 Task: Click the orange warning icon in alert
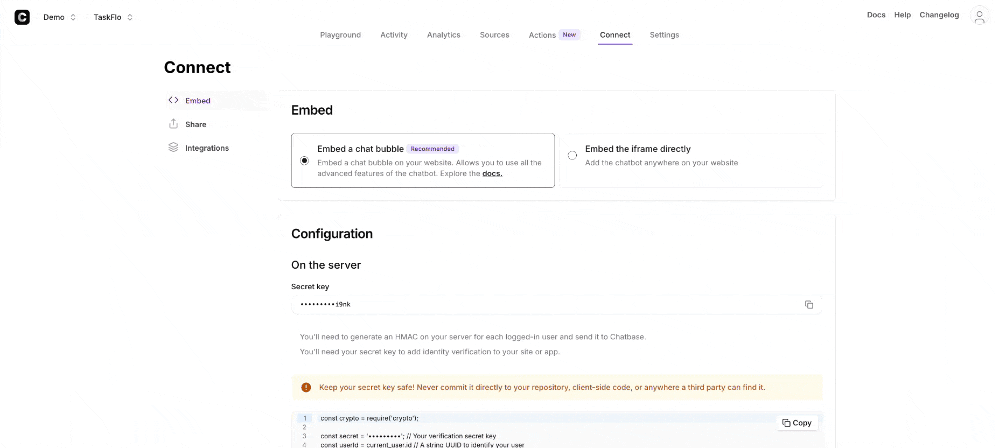tap(306, 387)
